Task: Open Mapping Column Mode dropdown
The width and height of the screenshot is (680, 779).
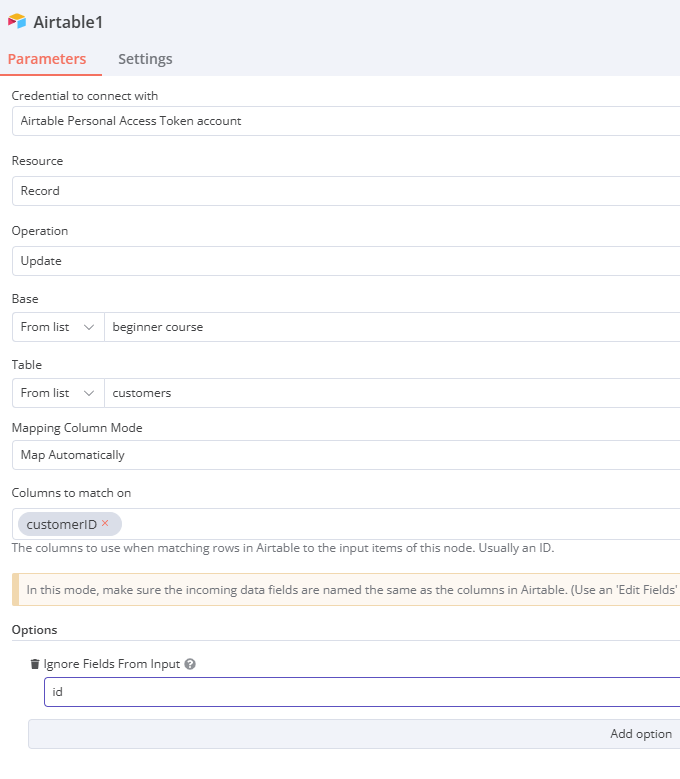Action: click(x=346, y=455)
